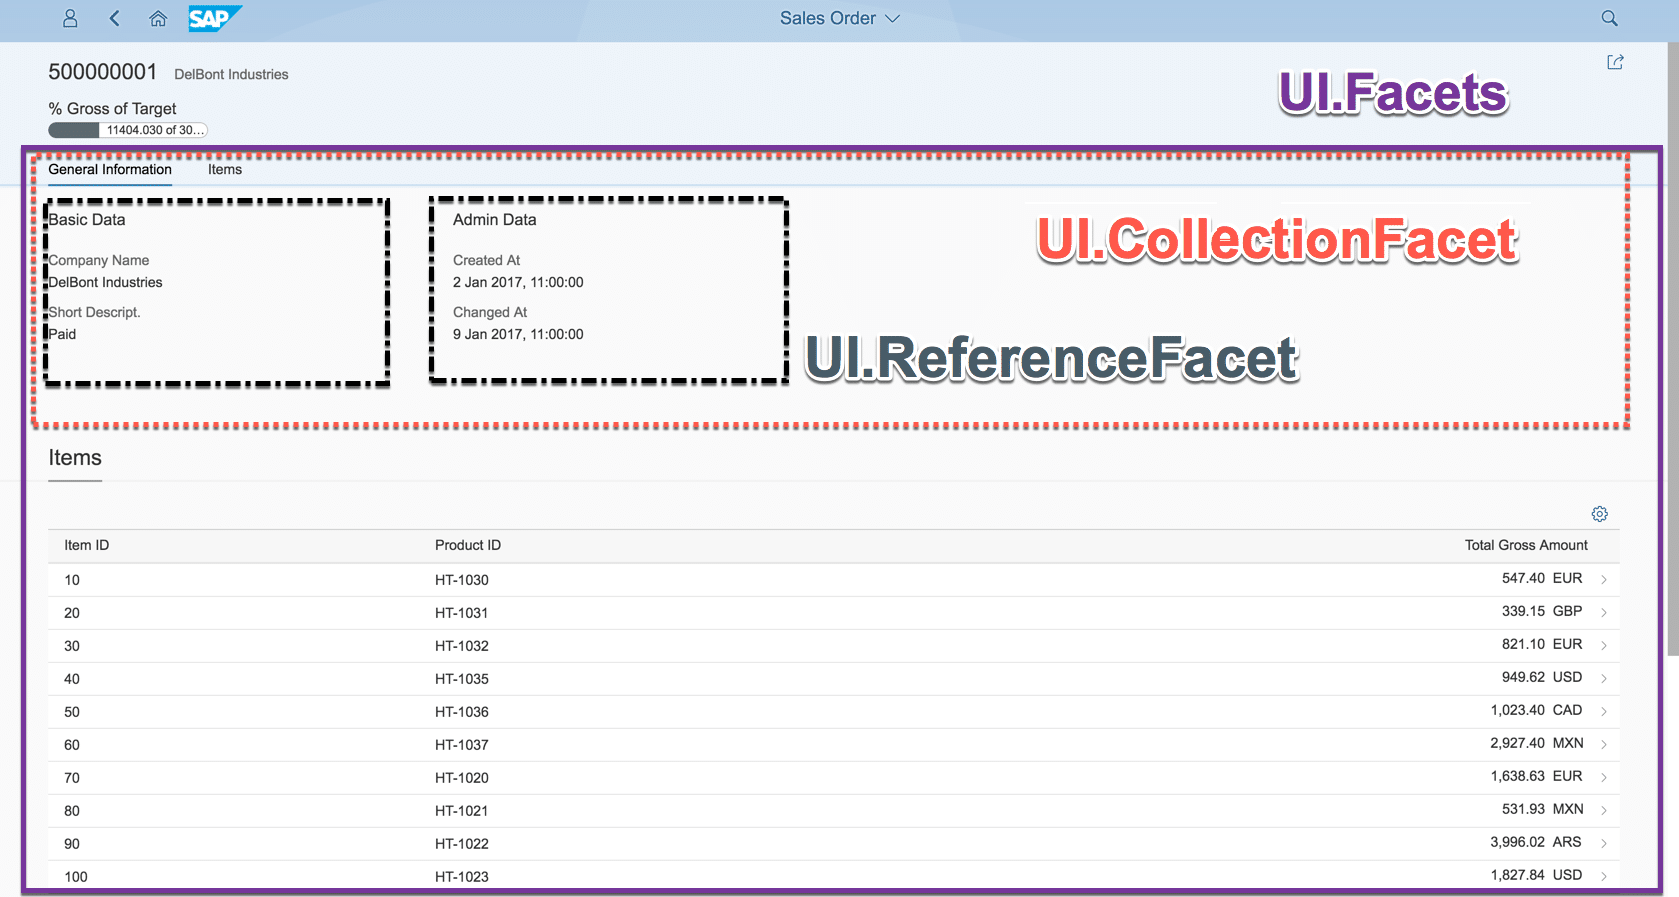
Task: Open the Sales Order title dropdown
Action: (x=839, y=18)
